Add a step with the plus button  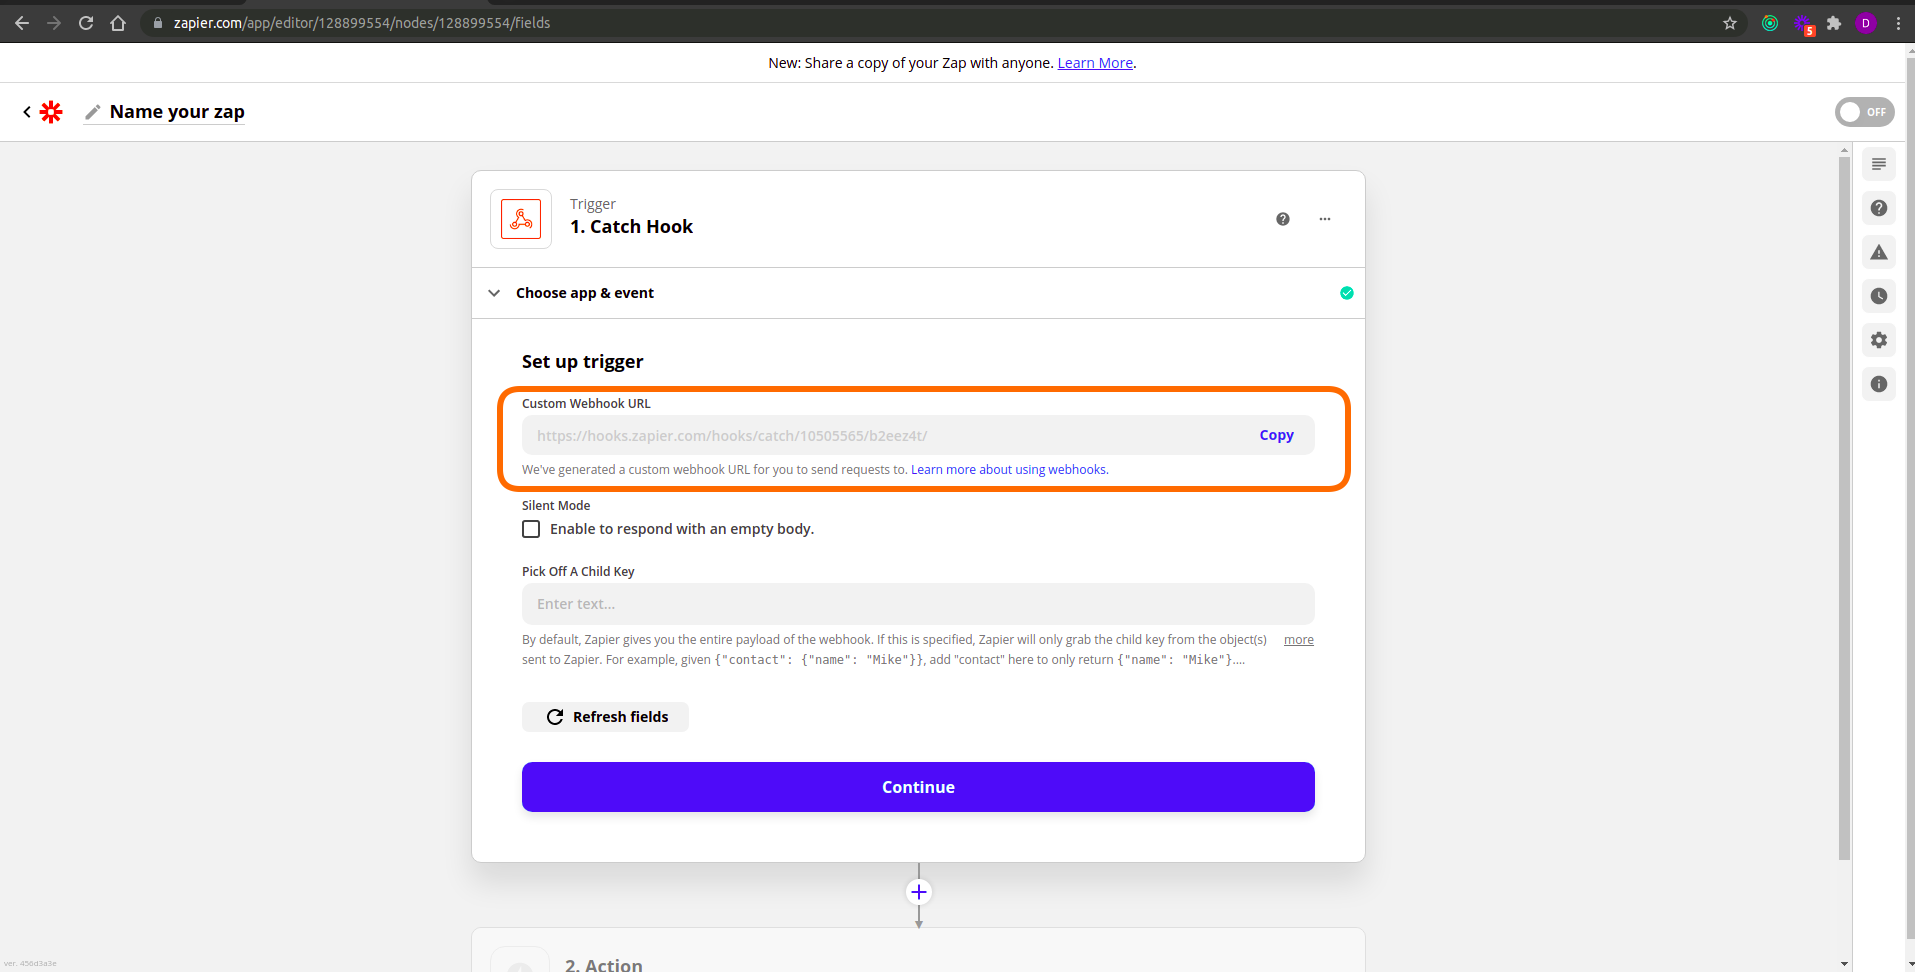point(919,892)
